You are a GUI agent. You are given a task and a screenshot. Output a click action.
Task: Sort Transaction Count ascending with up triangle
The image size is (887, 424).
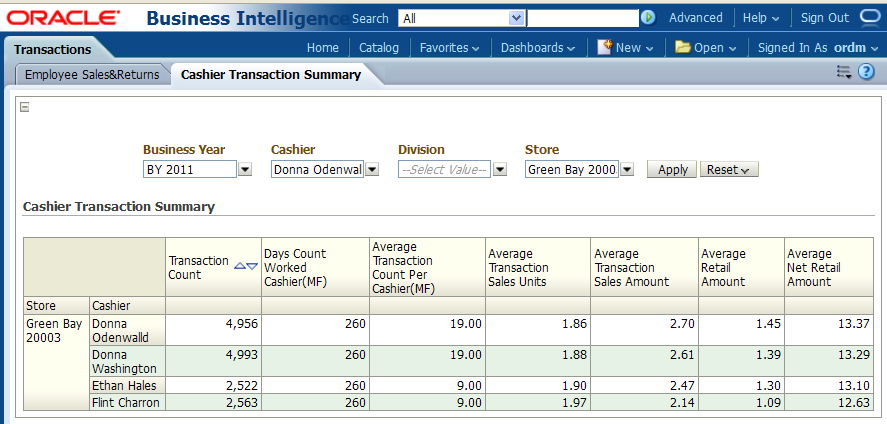click(239, 266)
